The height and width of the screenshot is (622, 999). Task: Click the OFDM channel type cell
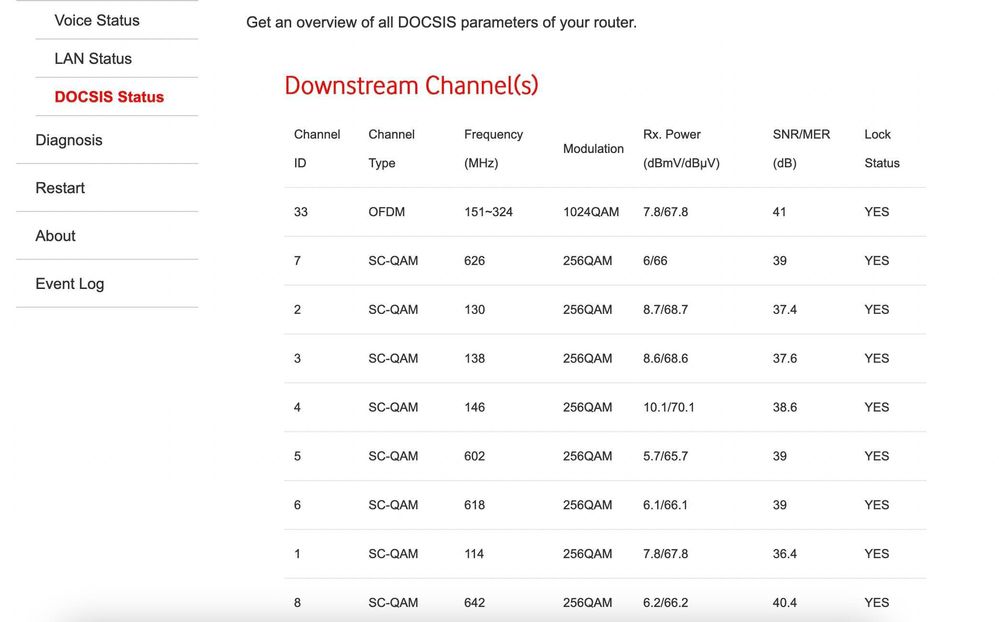(x=386, y=212)
